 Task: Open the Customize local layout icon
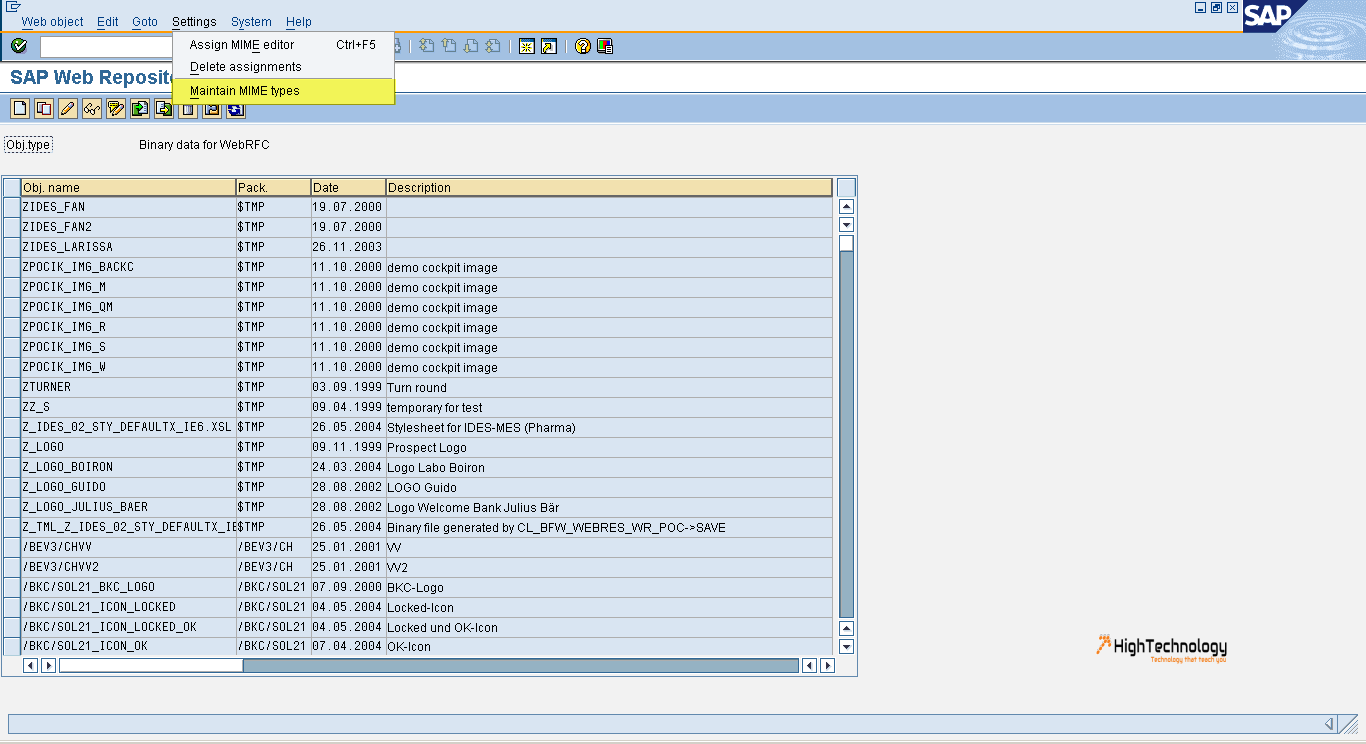tap(605, 46)
